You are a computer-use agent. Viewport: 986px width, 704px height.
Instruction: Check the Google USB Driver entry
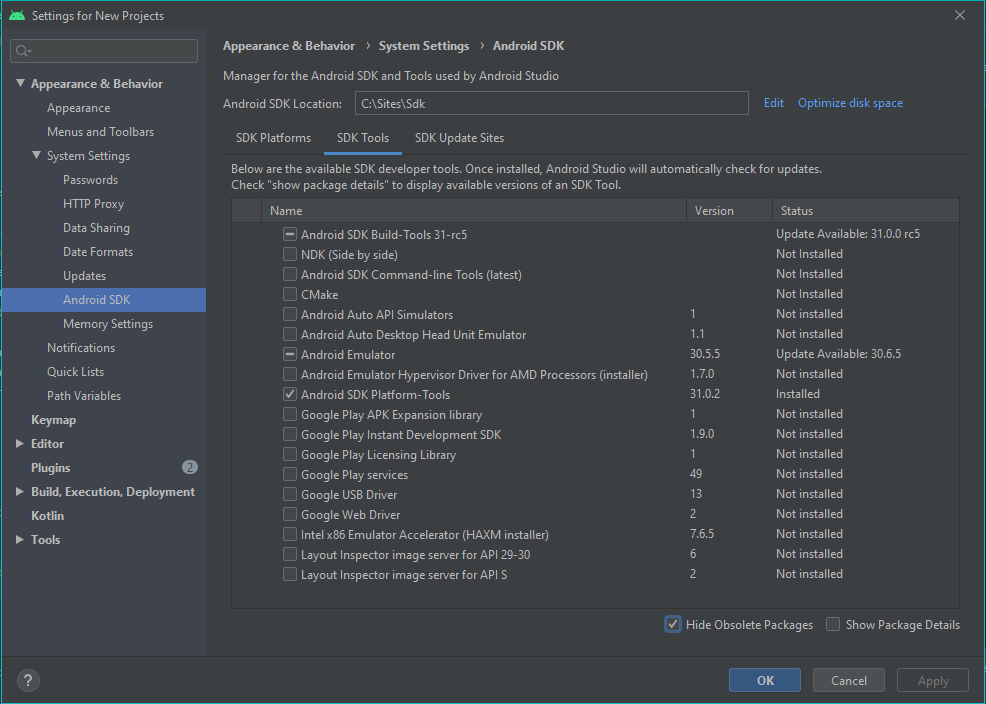[289, 493]
